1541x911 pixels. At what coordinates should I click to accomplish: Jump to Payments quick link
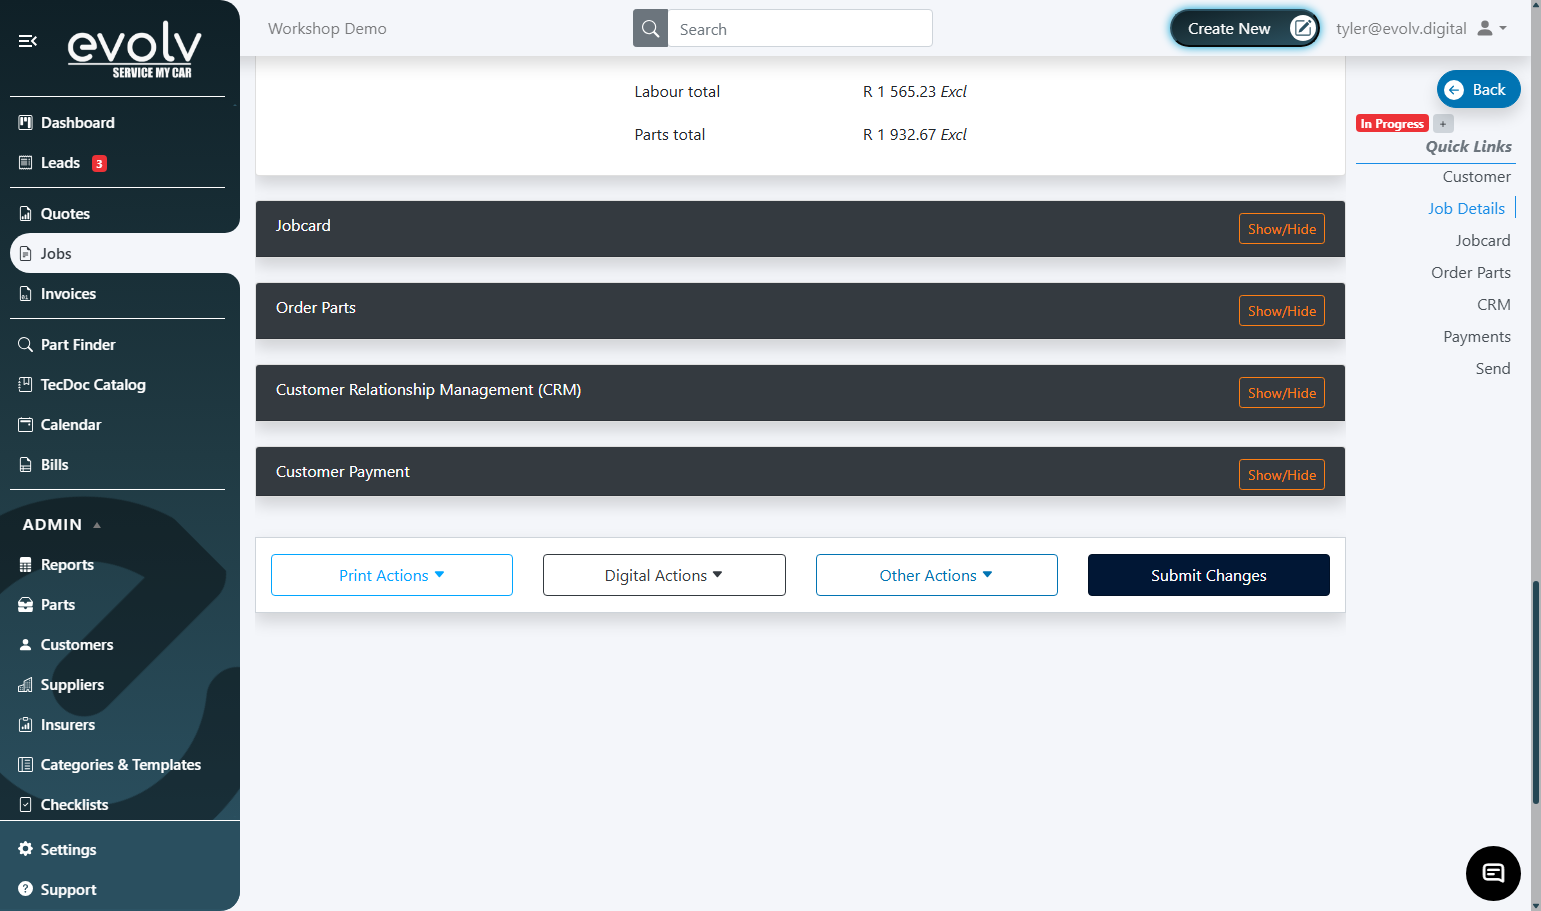pos(1477,337)
